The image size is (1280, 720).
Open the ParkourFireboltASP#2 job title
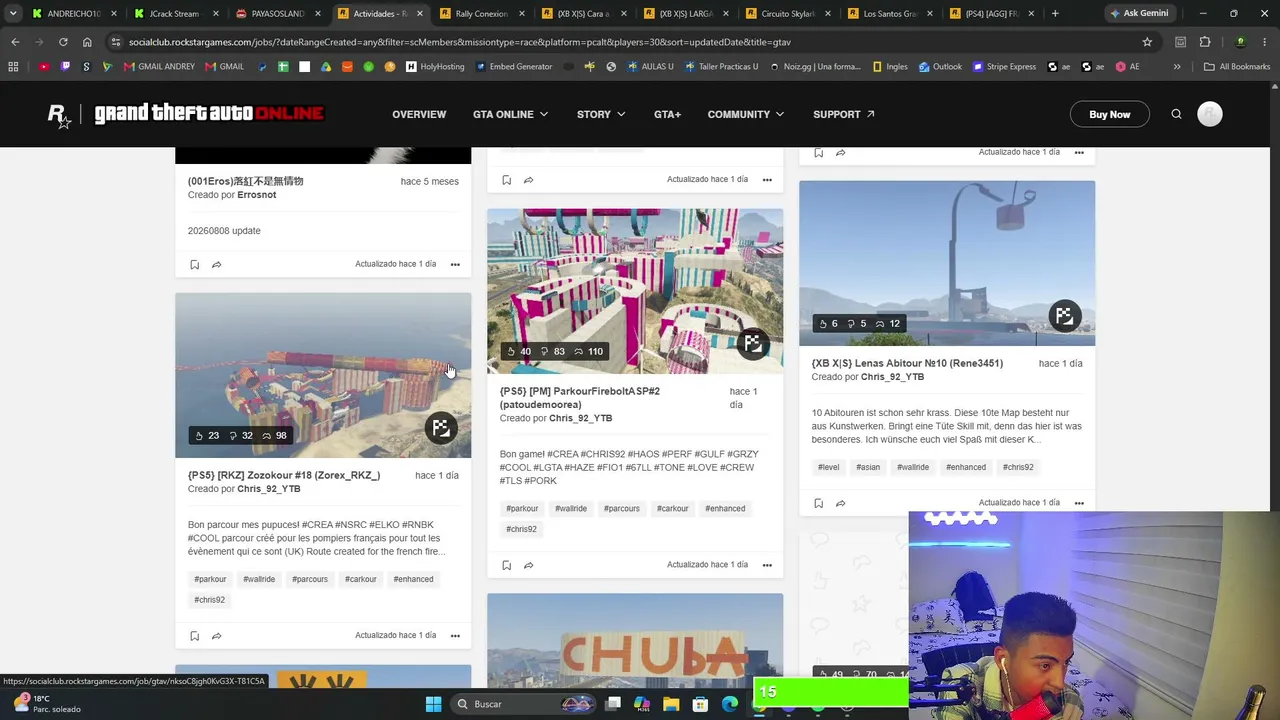(x=580, y=398)
